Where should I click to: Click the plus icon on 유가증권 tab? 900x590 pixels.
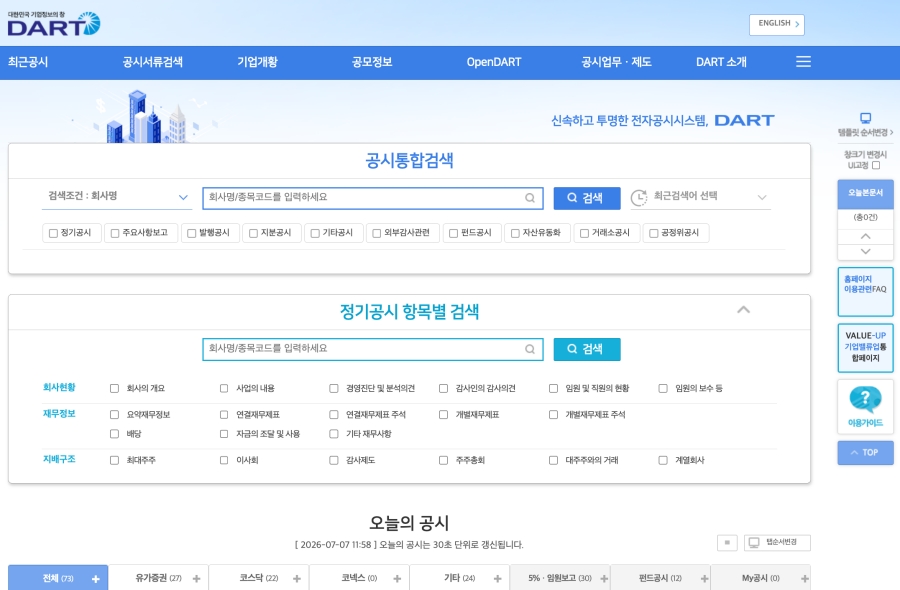pos(196,579)
